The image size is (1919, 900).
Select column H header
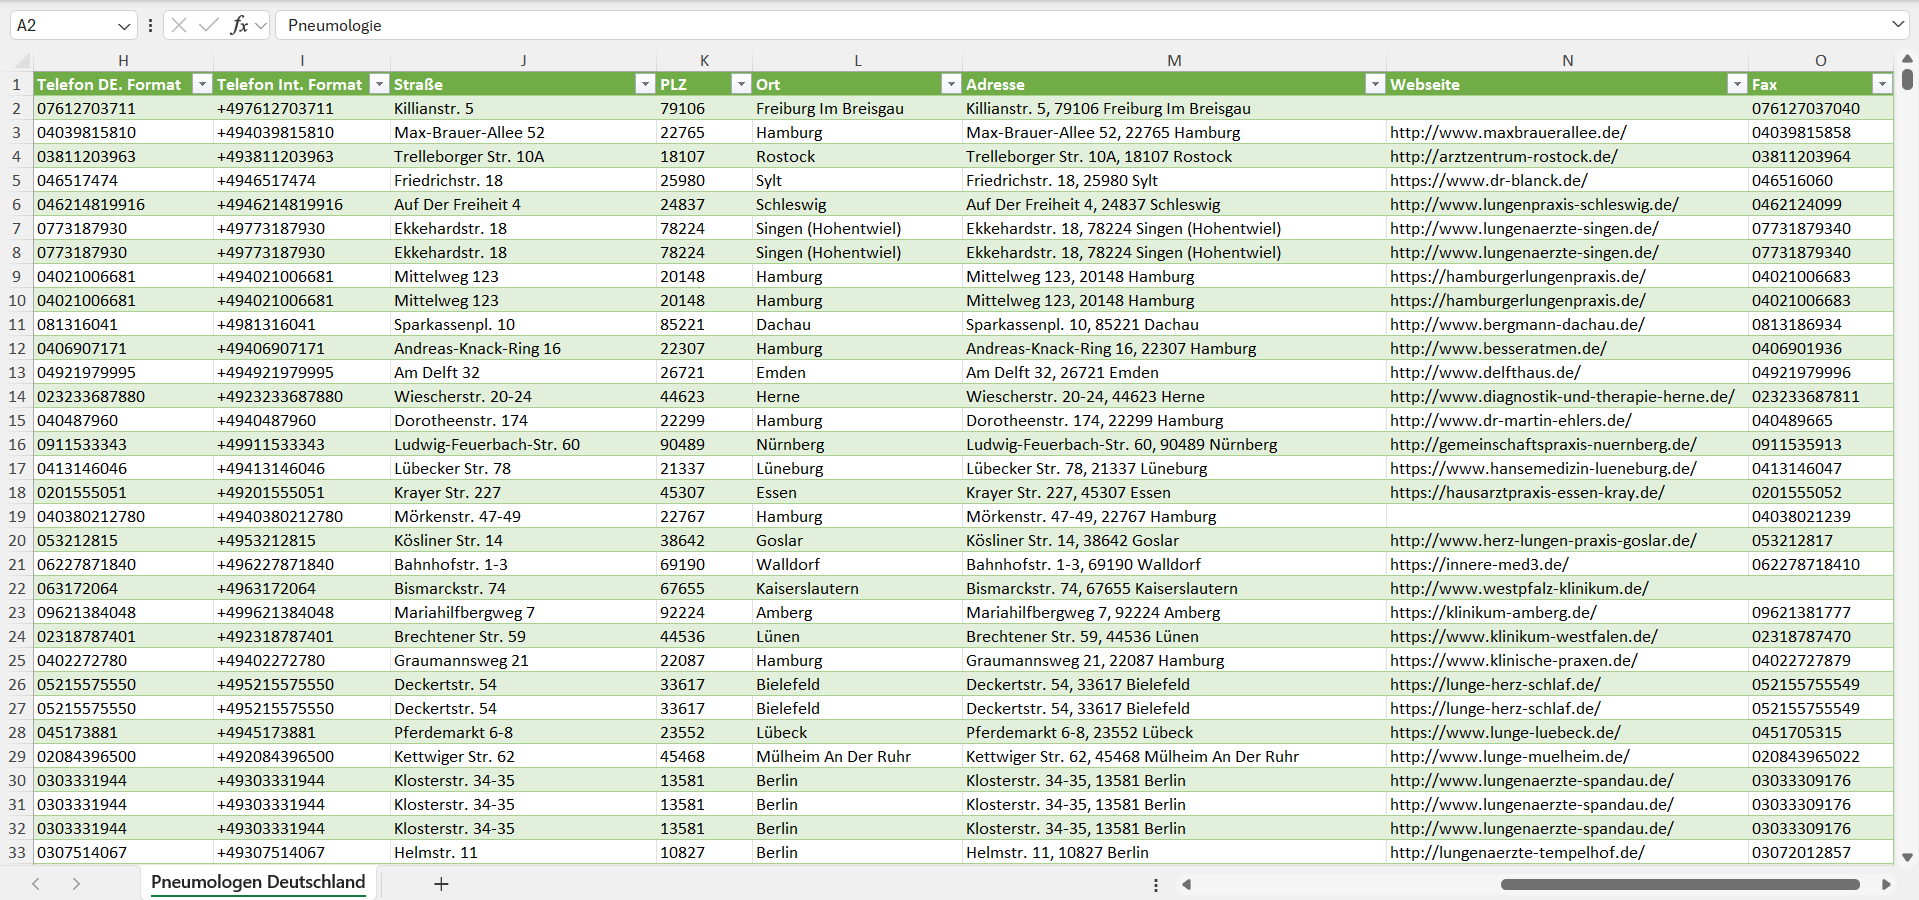pos(123,60)
